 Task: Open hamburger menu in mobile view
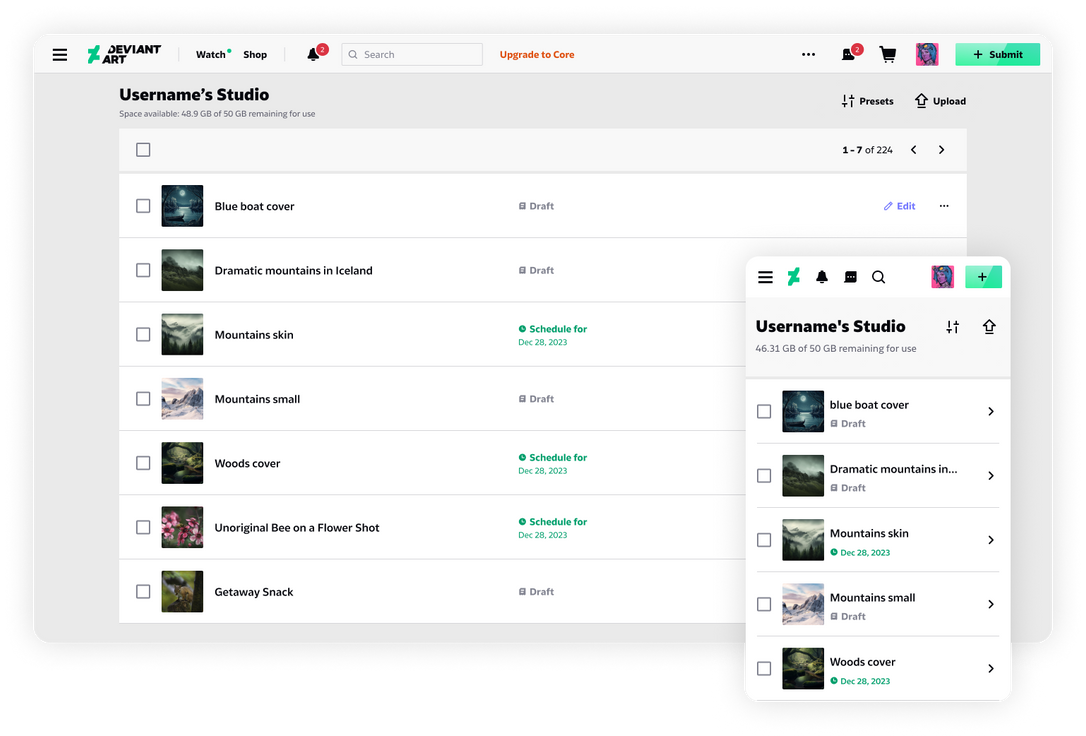point(765,277)
